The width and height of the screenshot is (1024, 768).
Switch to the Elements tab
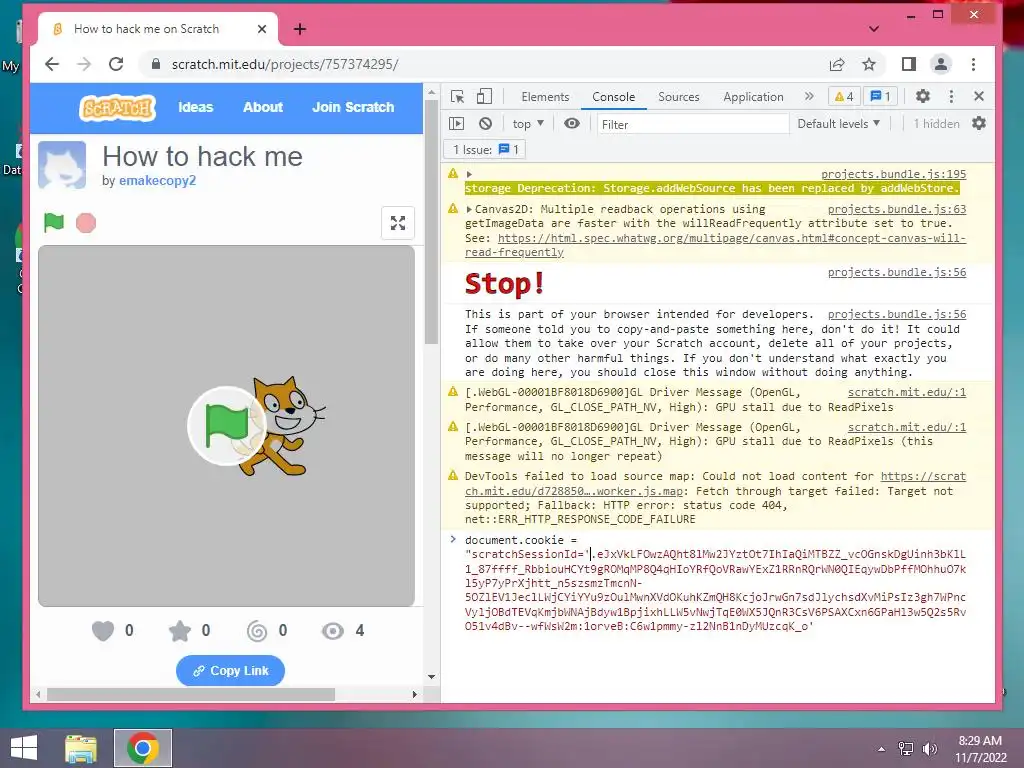545,97
